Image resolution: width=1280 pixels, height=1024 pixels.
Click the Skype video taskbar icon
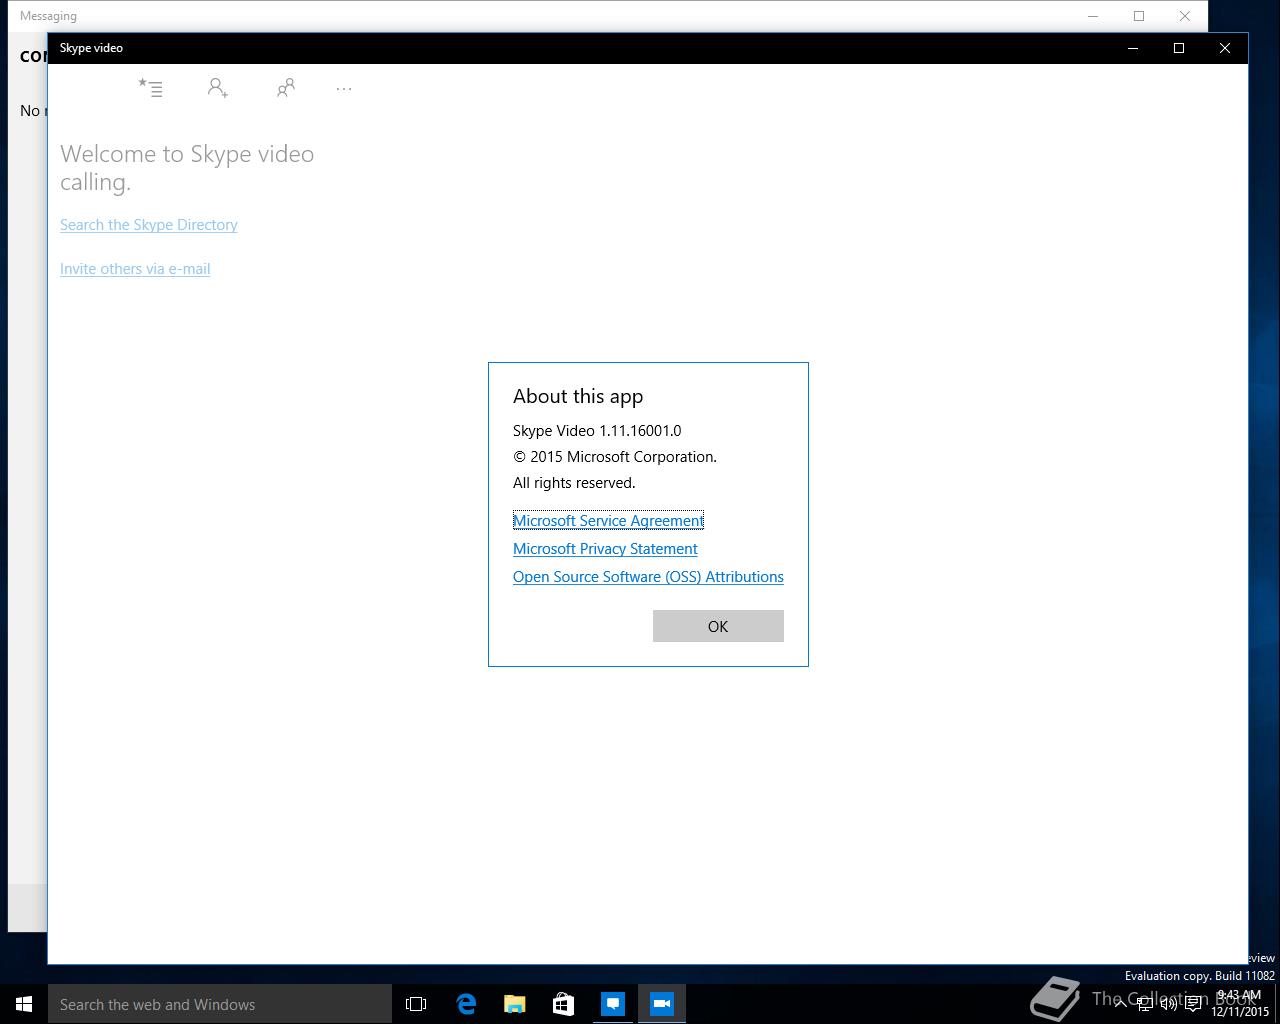(662, 1004)
